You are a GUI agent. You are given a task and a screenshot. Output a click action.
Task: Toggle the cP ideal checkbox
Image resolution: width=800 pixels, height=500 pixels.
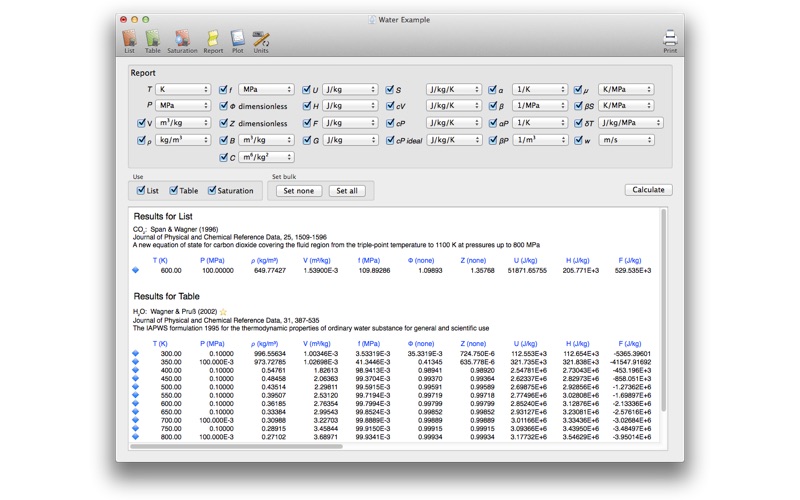pos(390,140)
